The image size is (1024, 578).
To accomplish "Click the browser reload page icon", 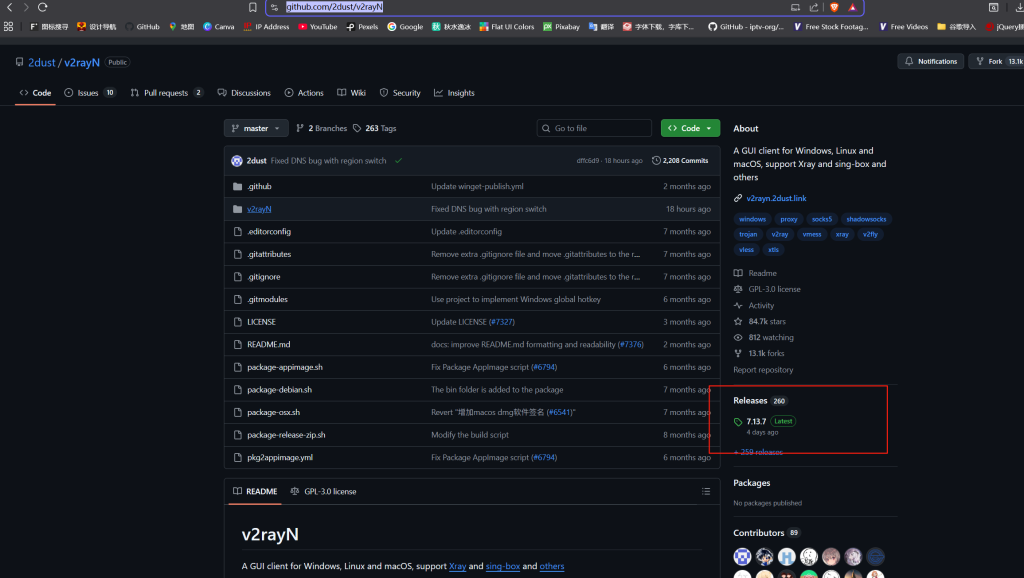I will click(x=42, y=7).
